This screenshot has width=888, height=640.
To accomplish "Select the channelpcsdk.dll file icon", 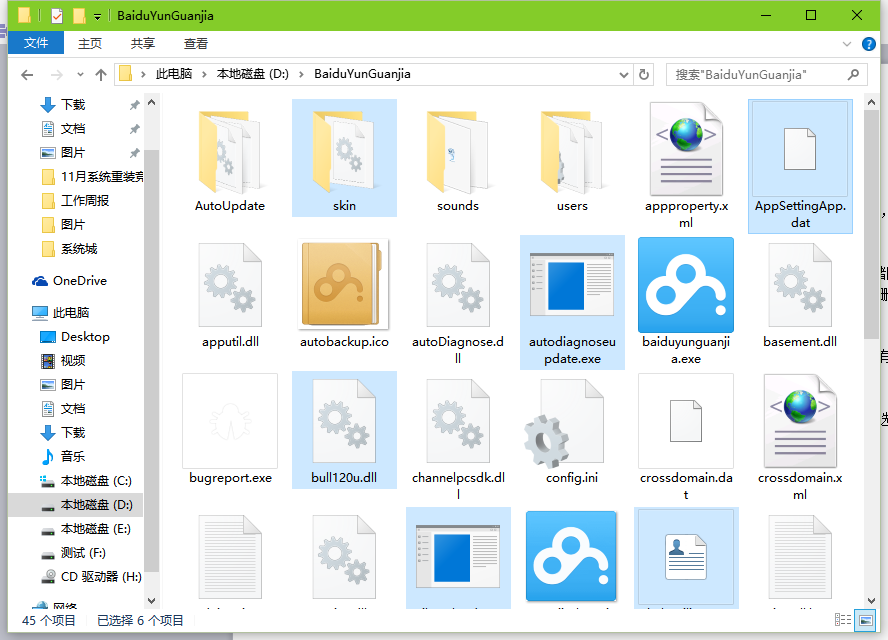I will click(x=458, y=421).
